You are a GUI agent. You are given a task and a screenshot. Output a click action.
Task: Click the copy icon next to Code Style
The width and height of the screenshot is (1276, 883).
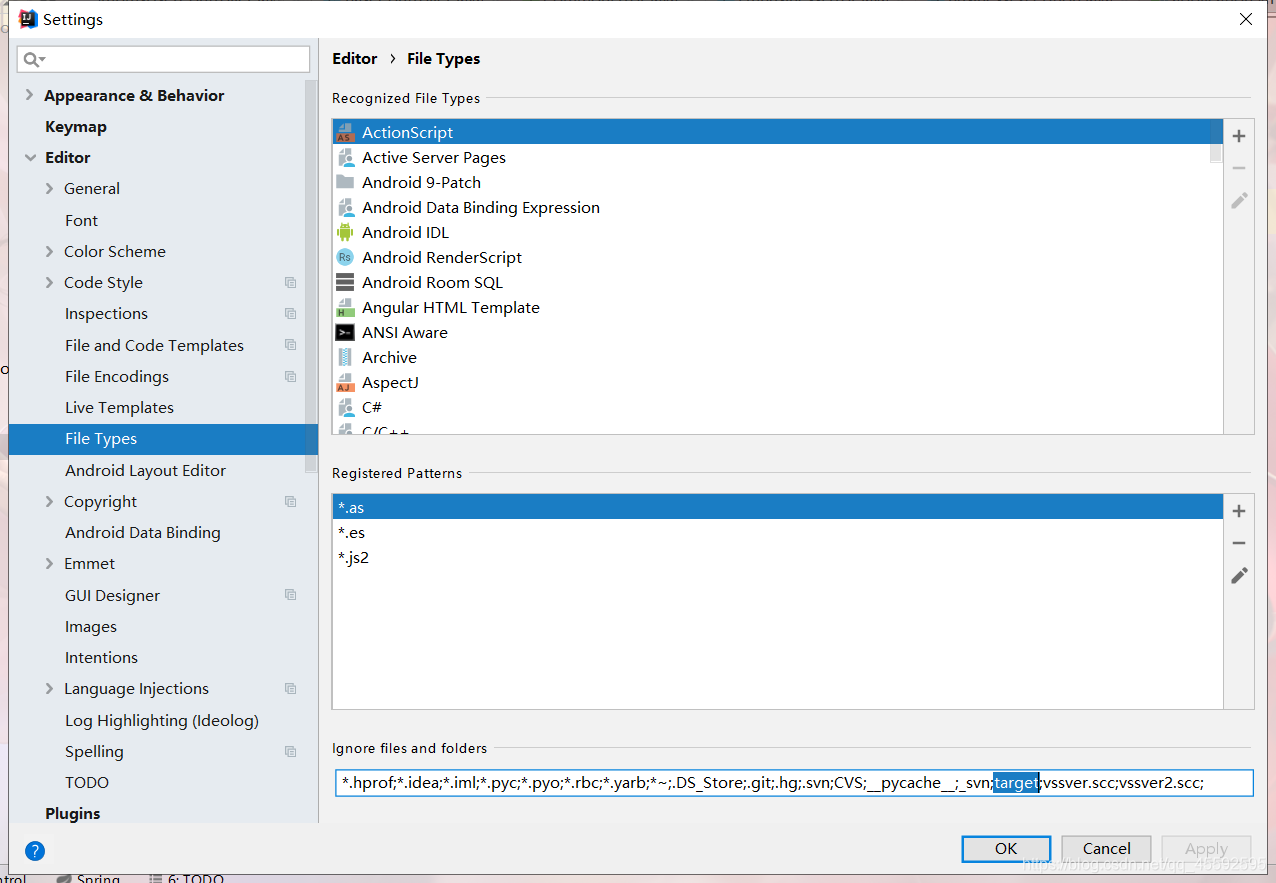[x=290, y=283]
